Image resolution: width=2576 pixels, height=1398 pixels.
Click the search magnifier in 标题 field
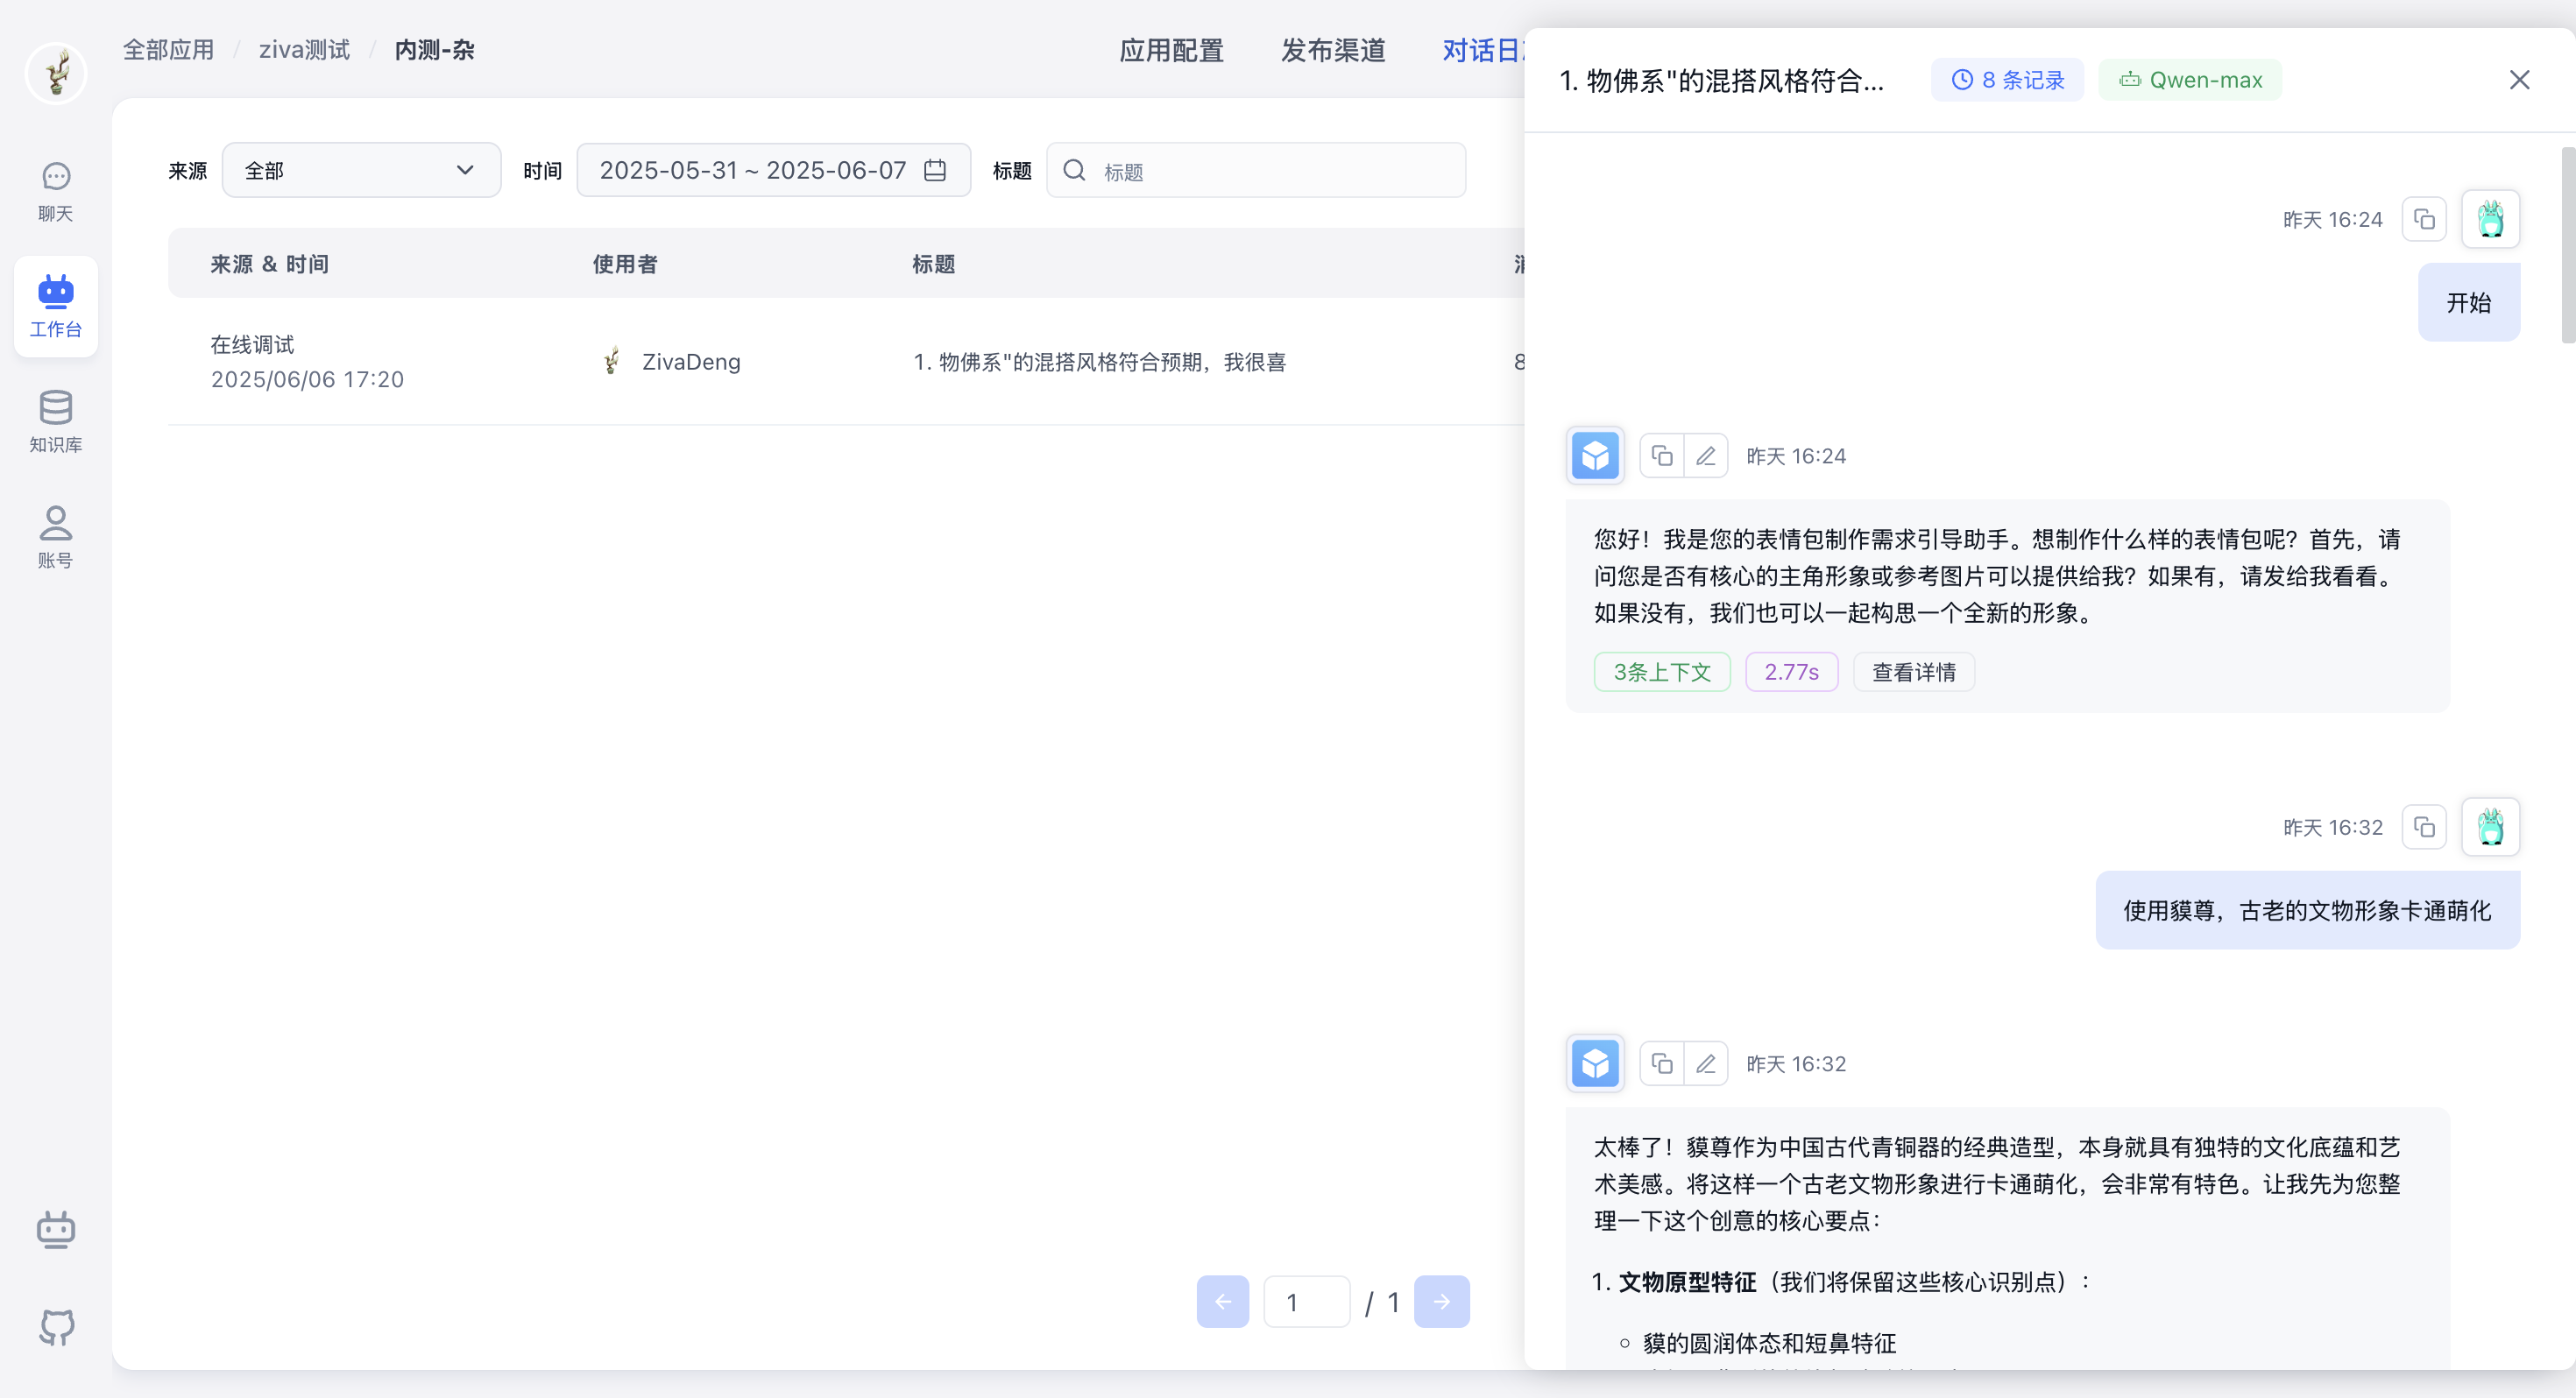[x=1074, y=170]
